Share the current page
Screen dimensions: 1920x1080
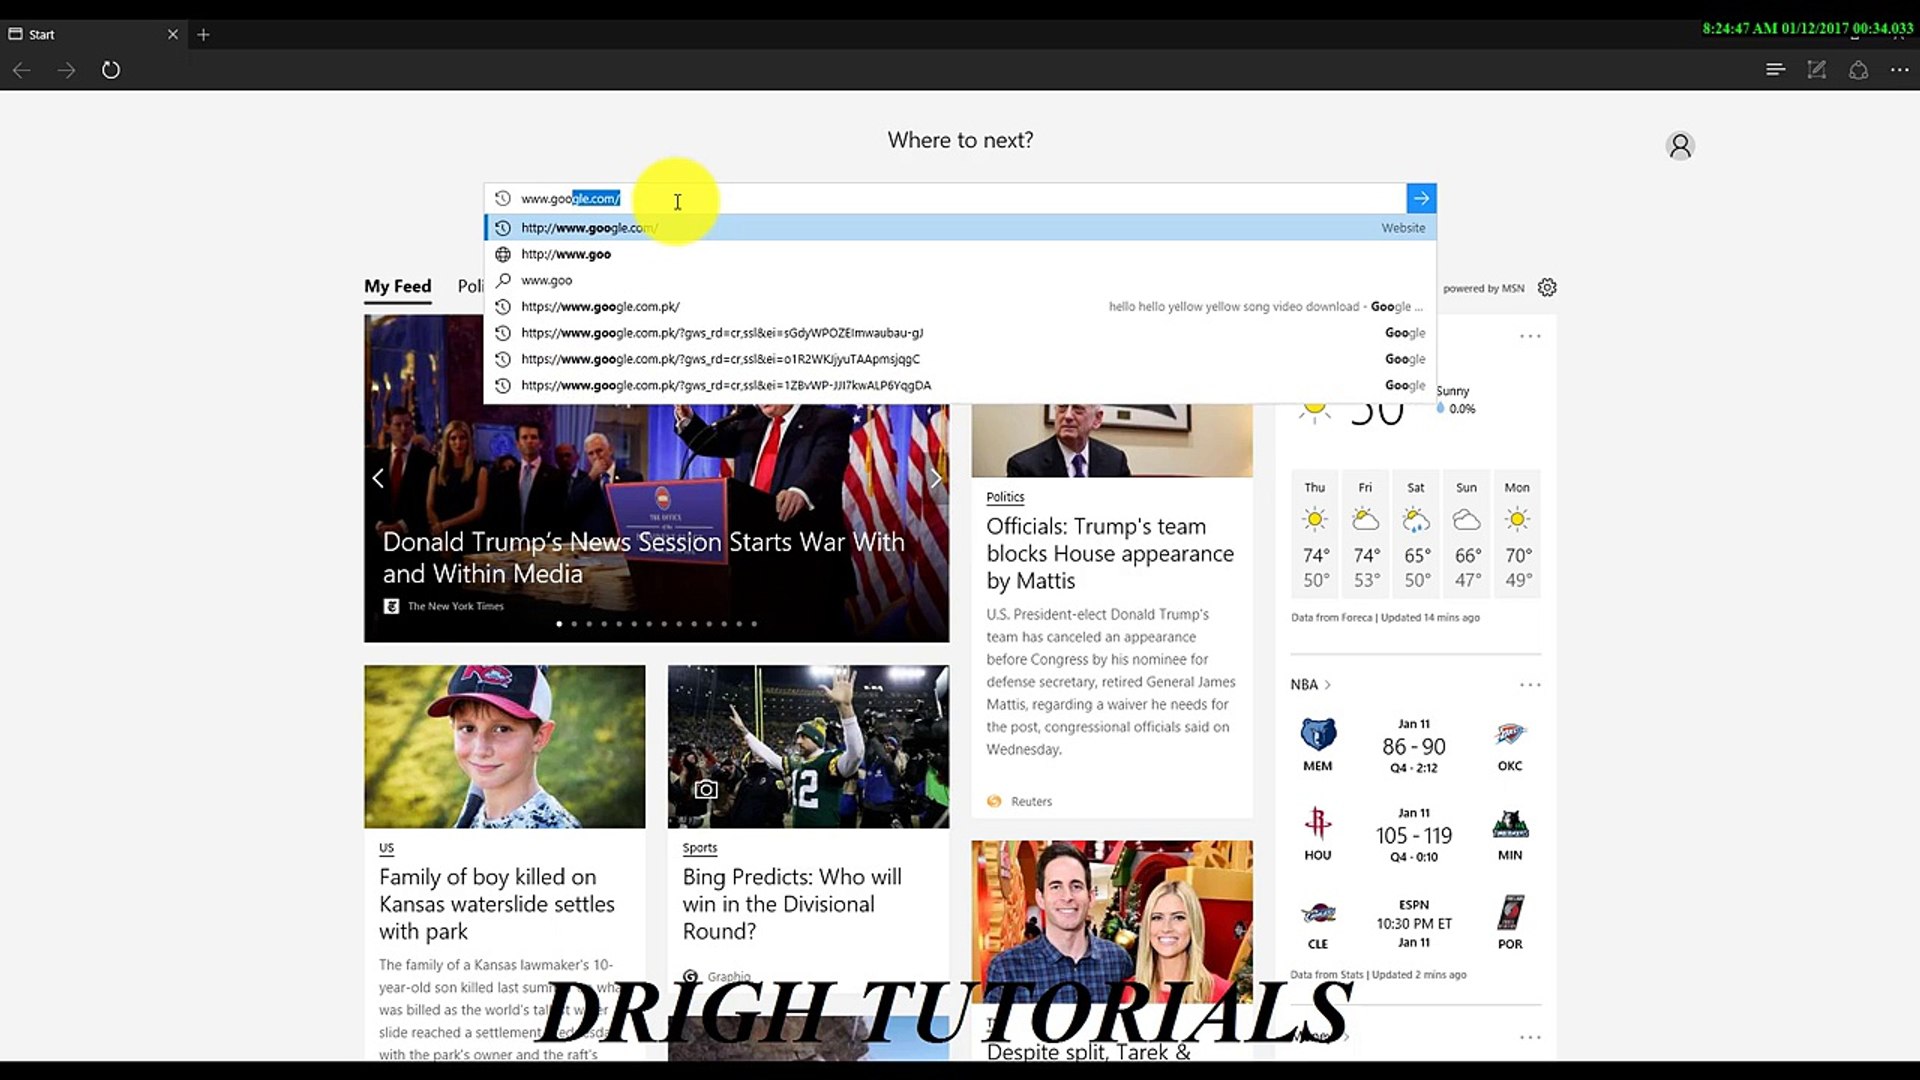pyautogui.click(x=1858, y=70)
